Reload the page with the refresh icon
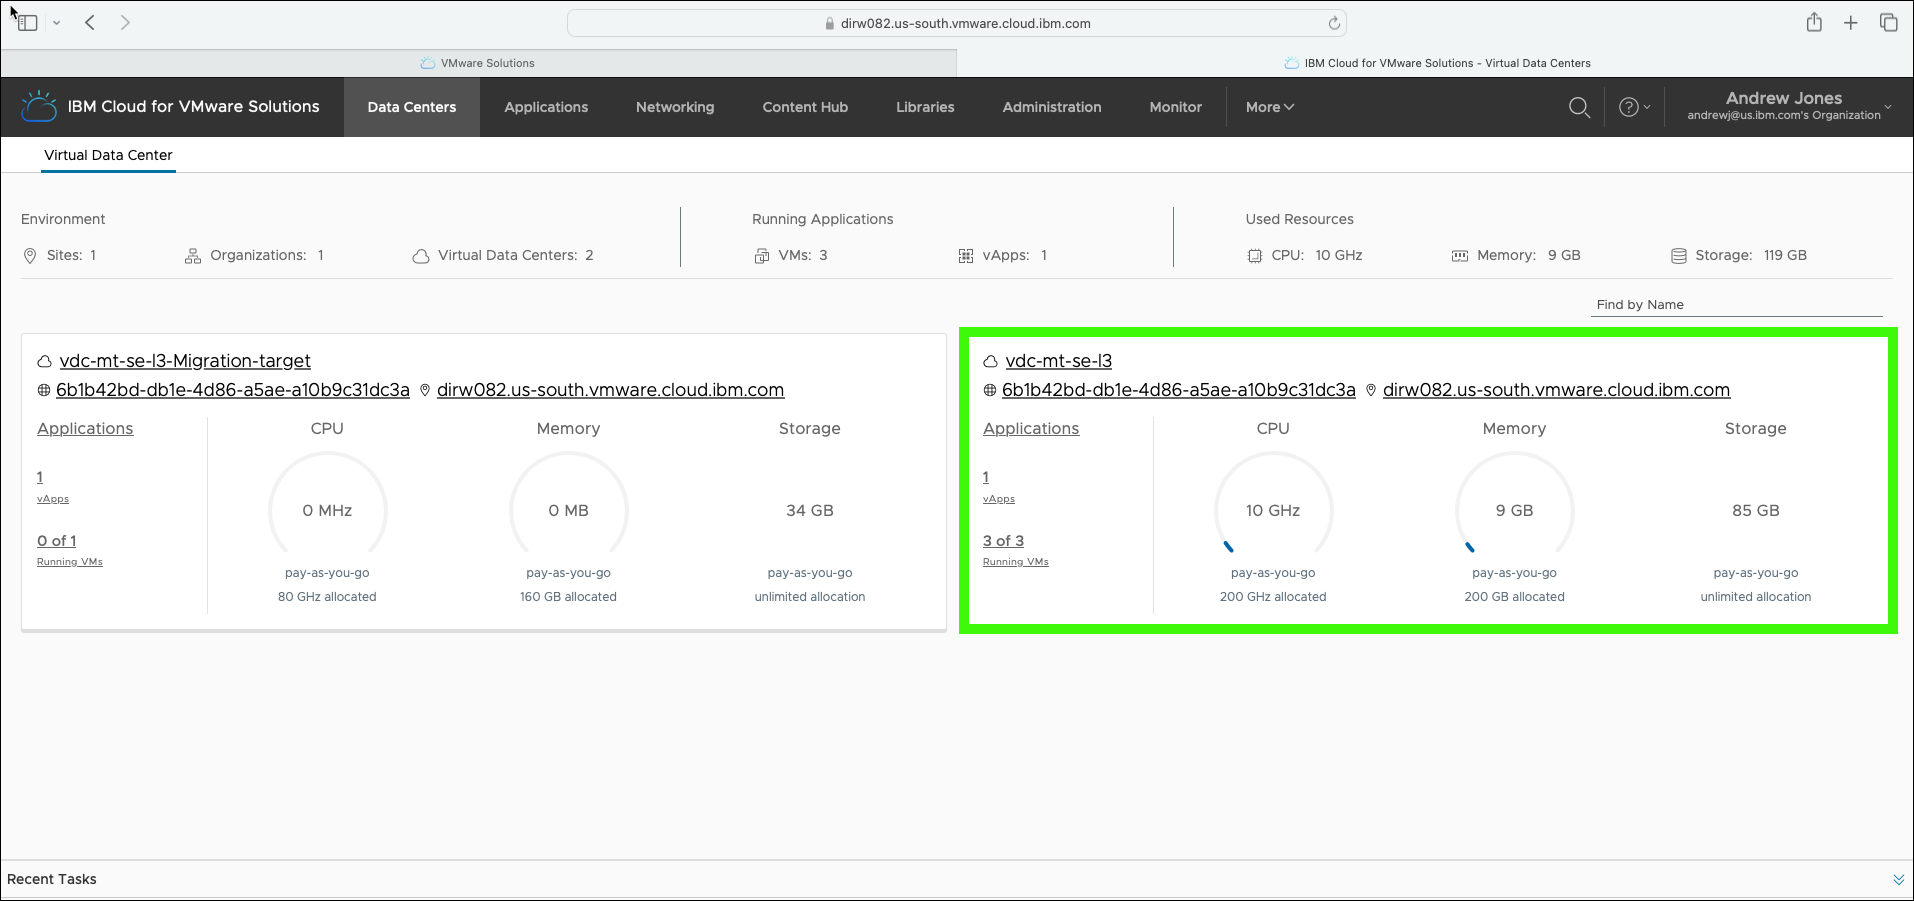Viewport: 1914px width, 901px height. (x=1334, y=23)
